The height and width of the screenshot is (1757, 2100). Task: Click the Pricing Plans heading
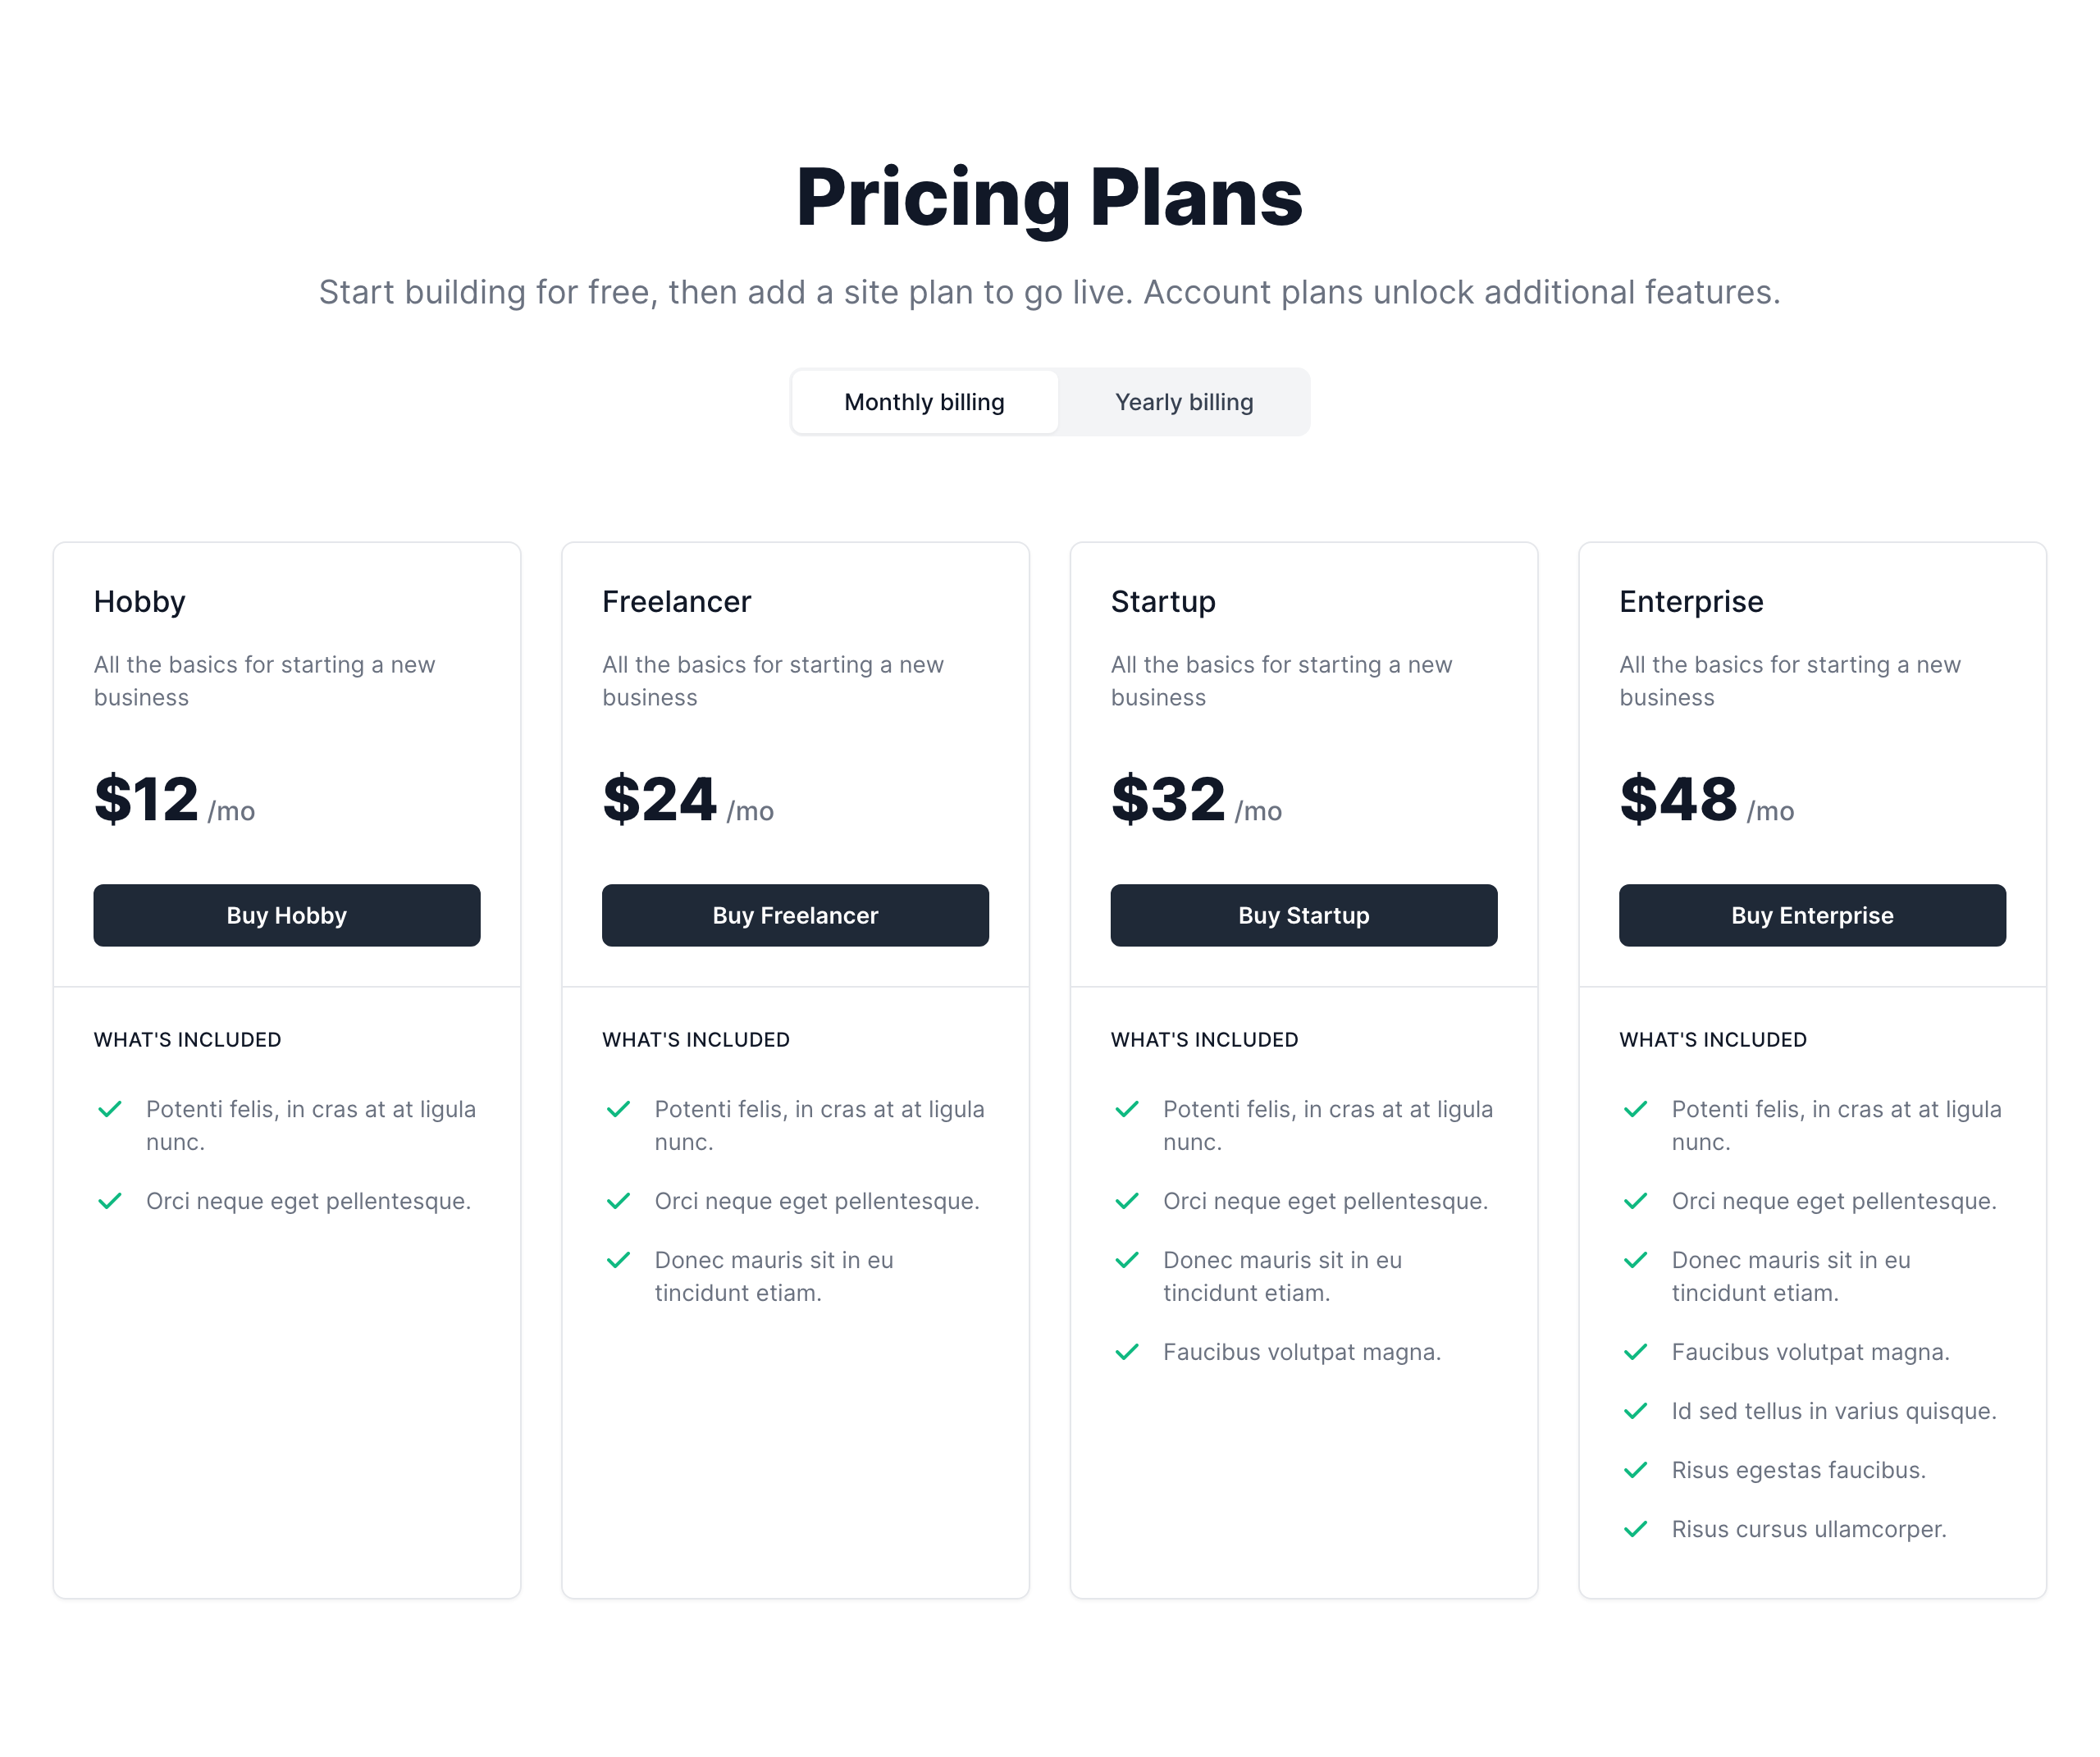tap(1049, 197)
